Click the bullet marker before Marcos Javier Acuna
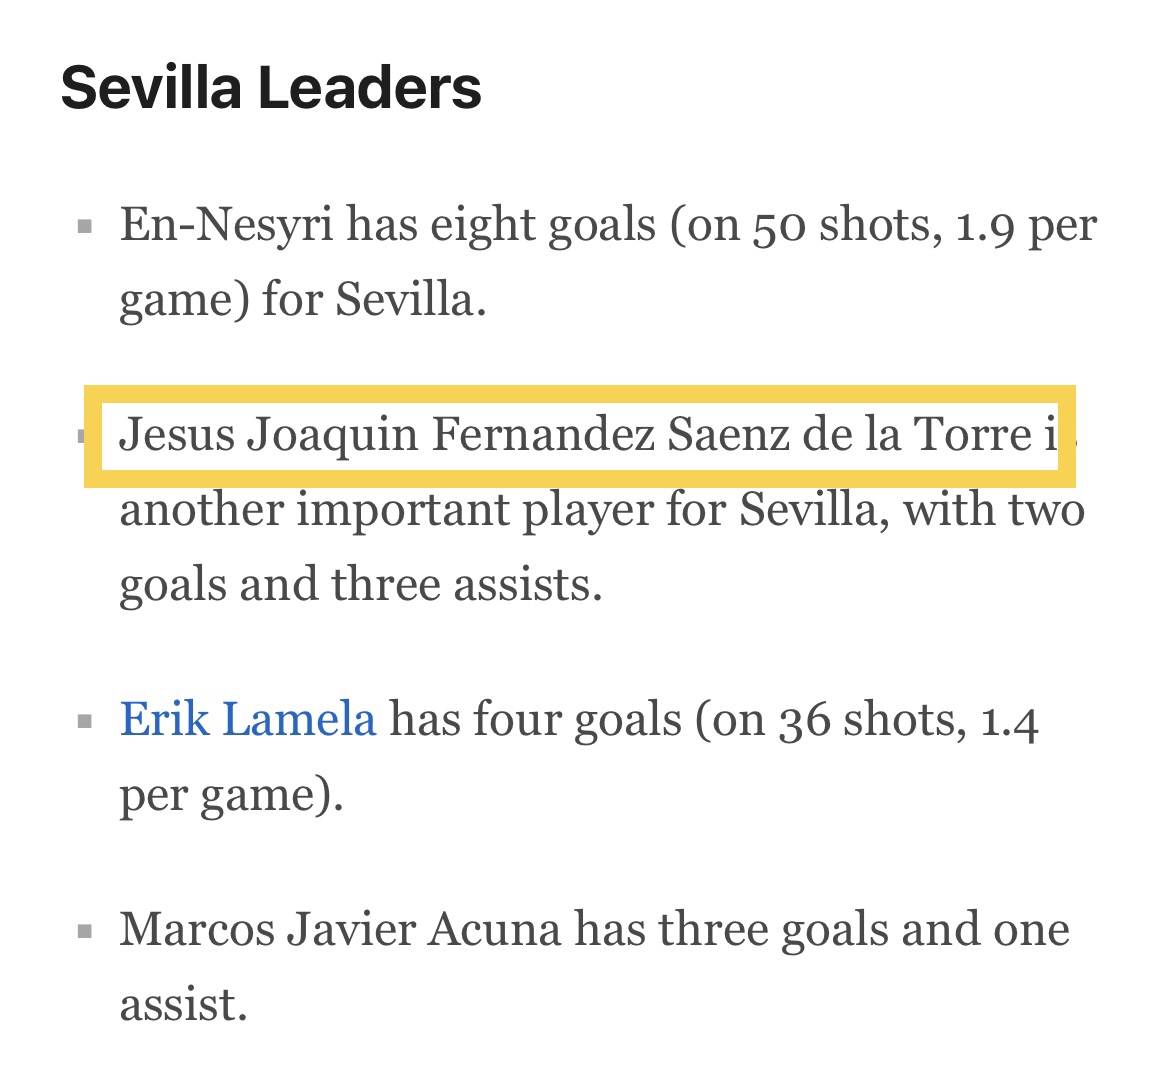The width and height of the screenshot is (1169, 1071). pyautogui.click(x=84, y=931)
